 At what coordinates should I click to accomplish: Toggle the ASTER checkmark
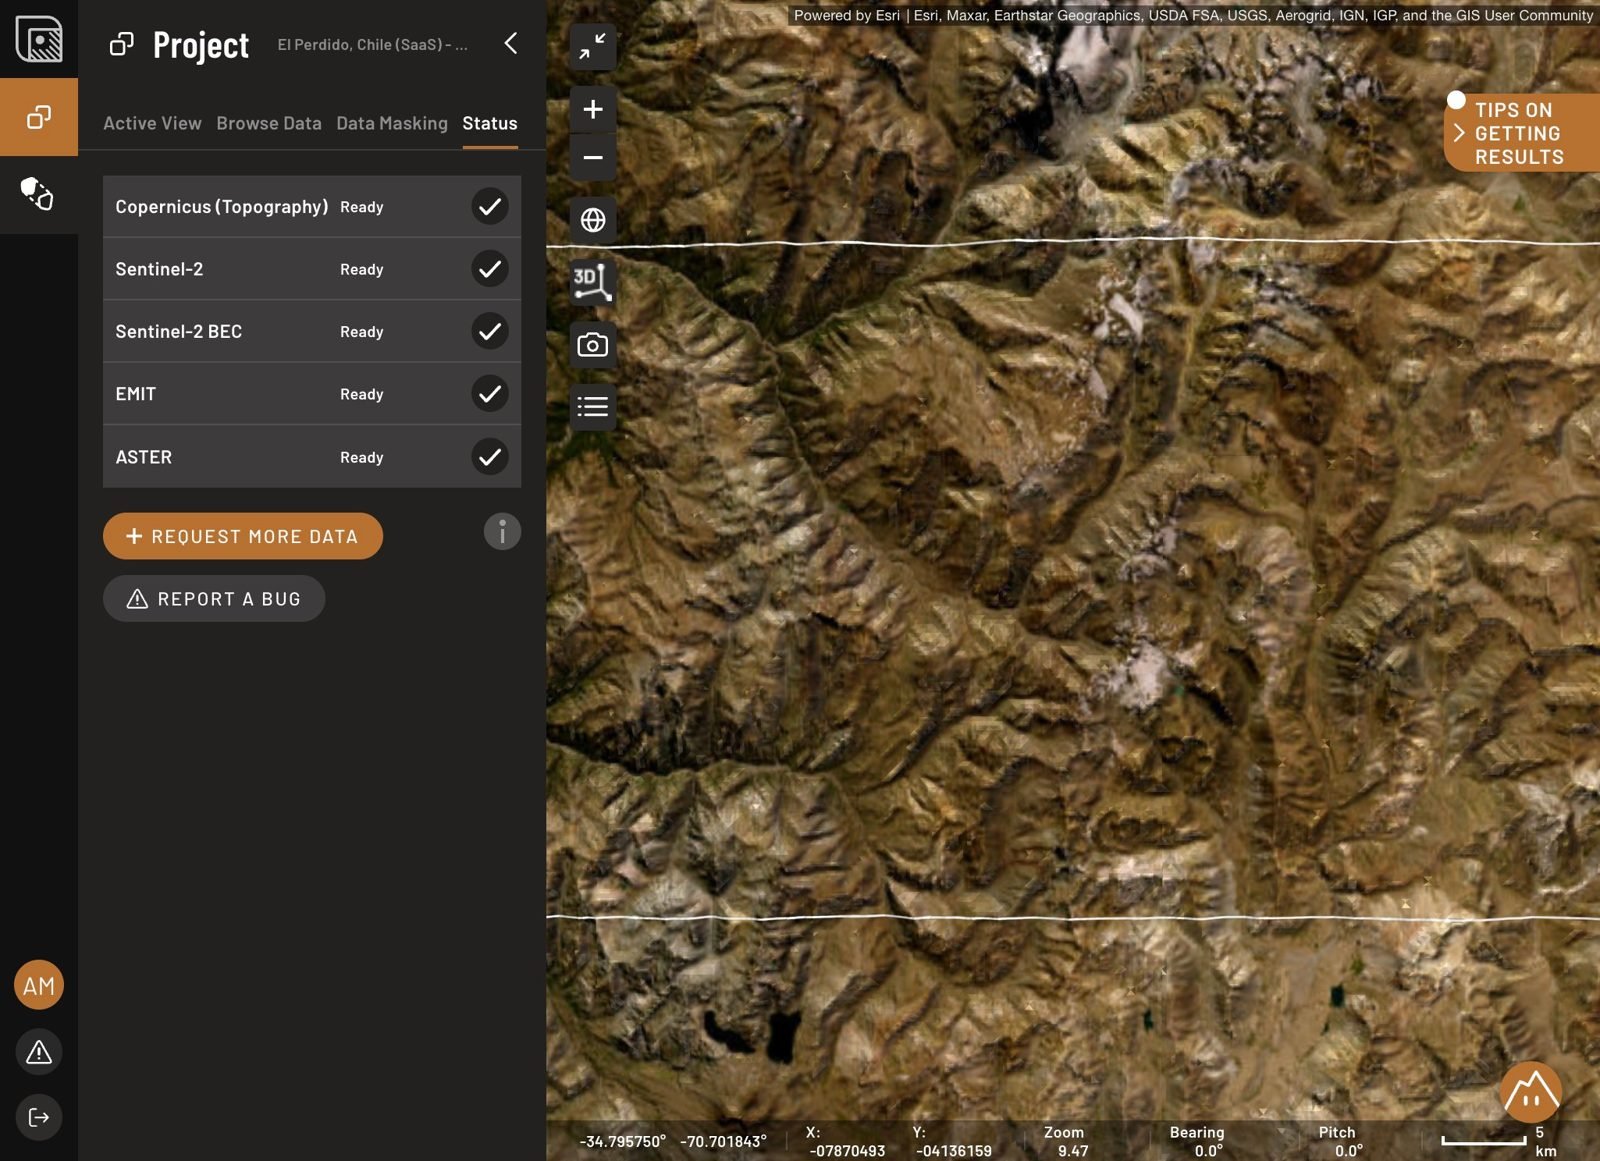tap(490, 456)
